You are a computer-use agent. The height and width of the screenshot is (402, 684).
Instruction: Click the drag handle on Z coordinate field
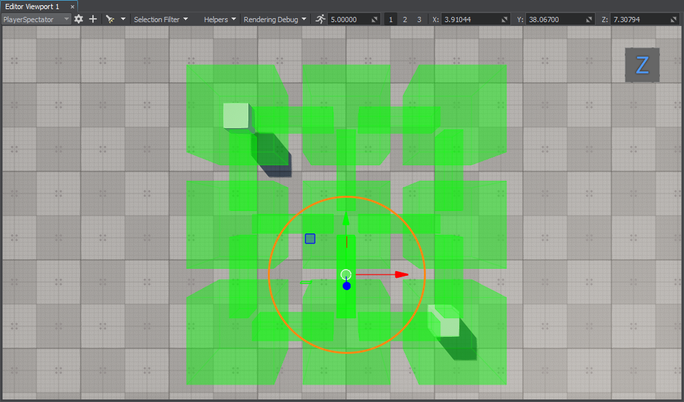pos(674,20)
